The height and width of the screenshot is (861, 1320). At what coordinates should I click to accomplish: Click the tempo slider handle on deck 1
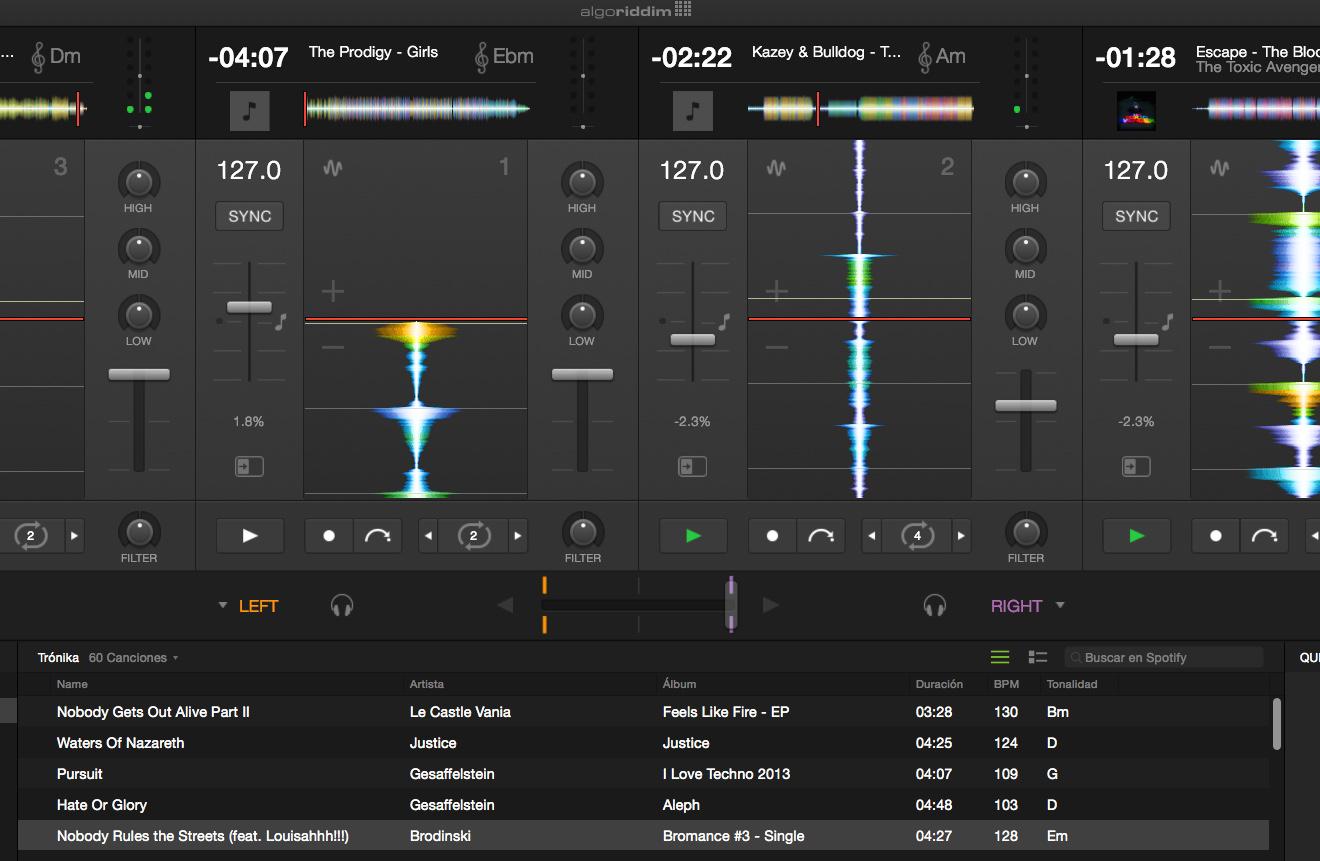click(249, 307)
